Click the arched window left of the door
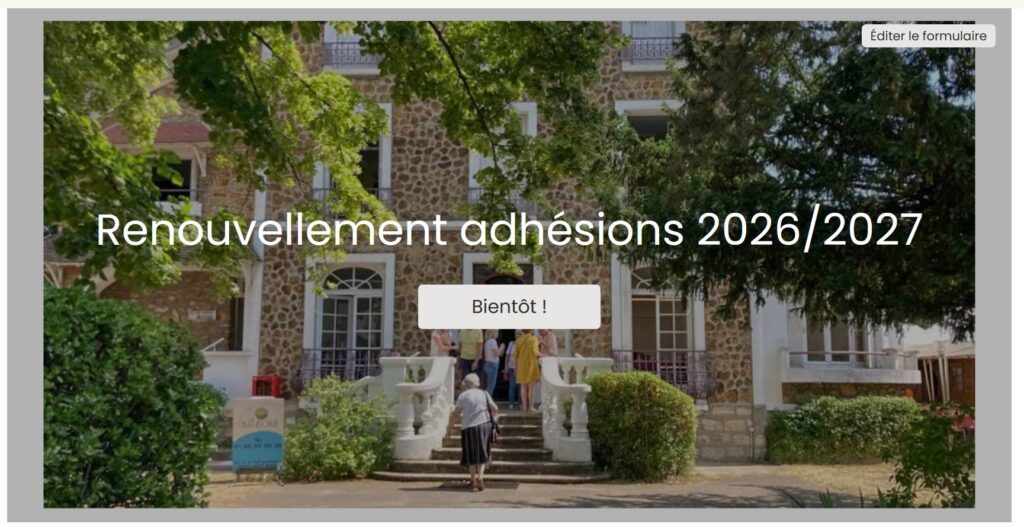1024x527 pixels. pos(351,313)
